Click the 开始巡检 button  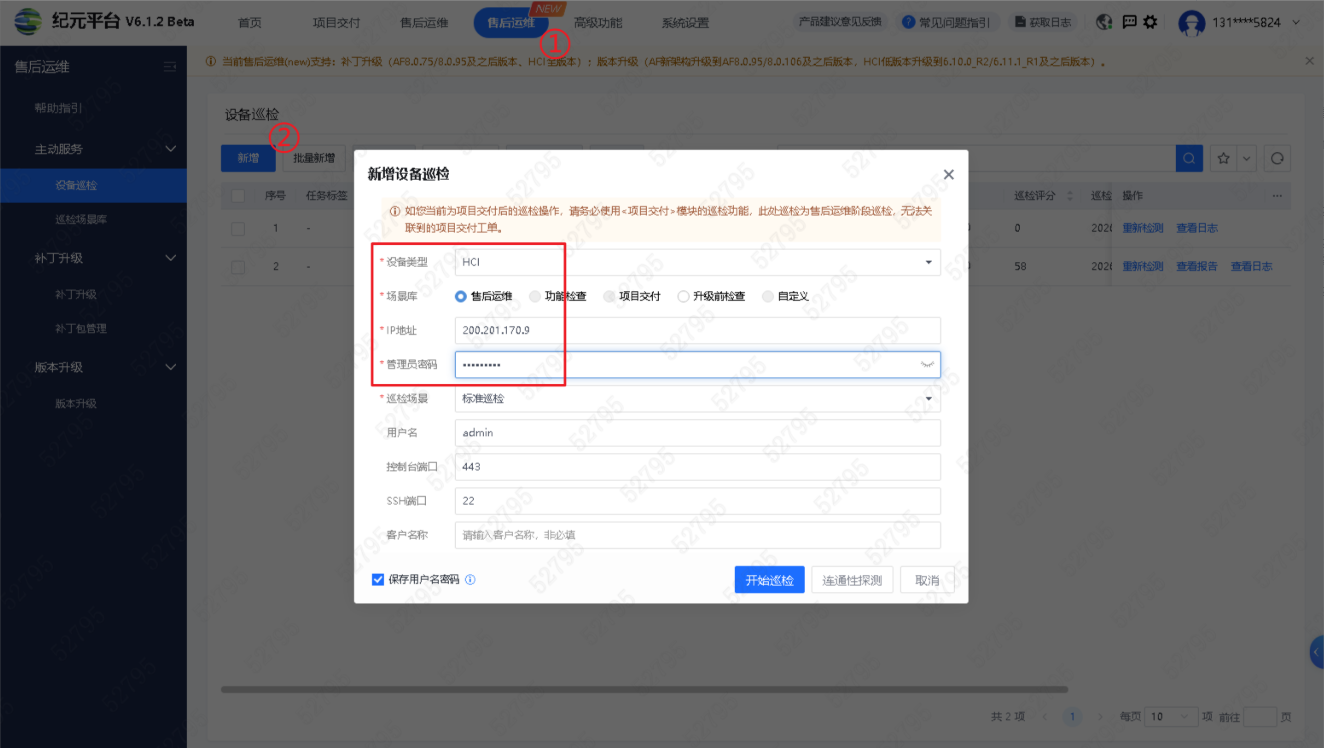click(x=769, y=581)
